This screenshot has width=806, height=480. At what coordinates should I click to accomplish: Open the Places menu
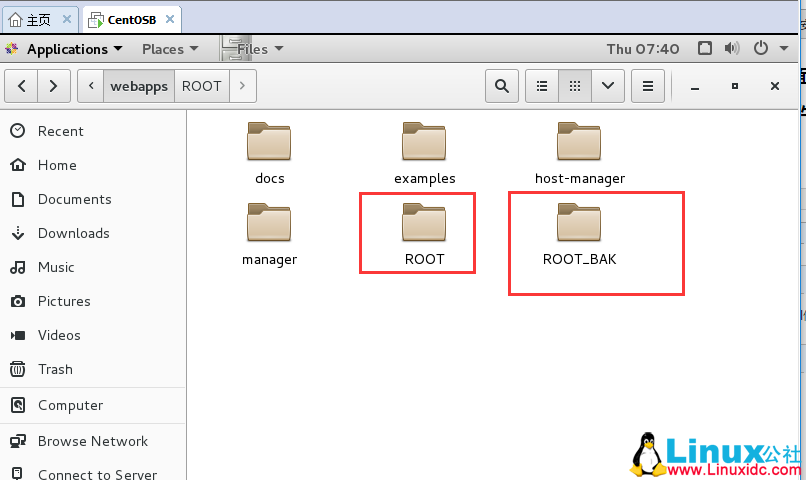(169, 49)
